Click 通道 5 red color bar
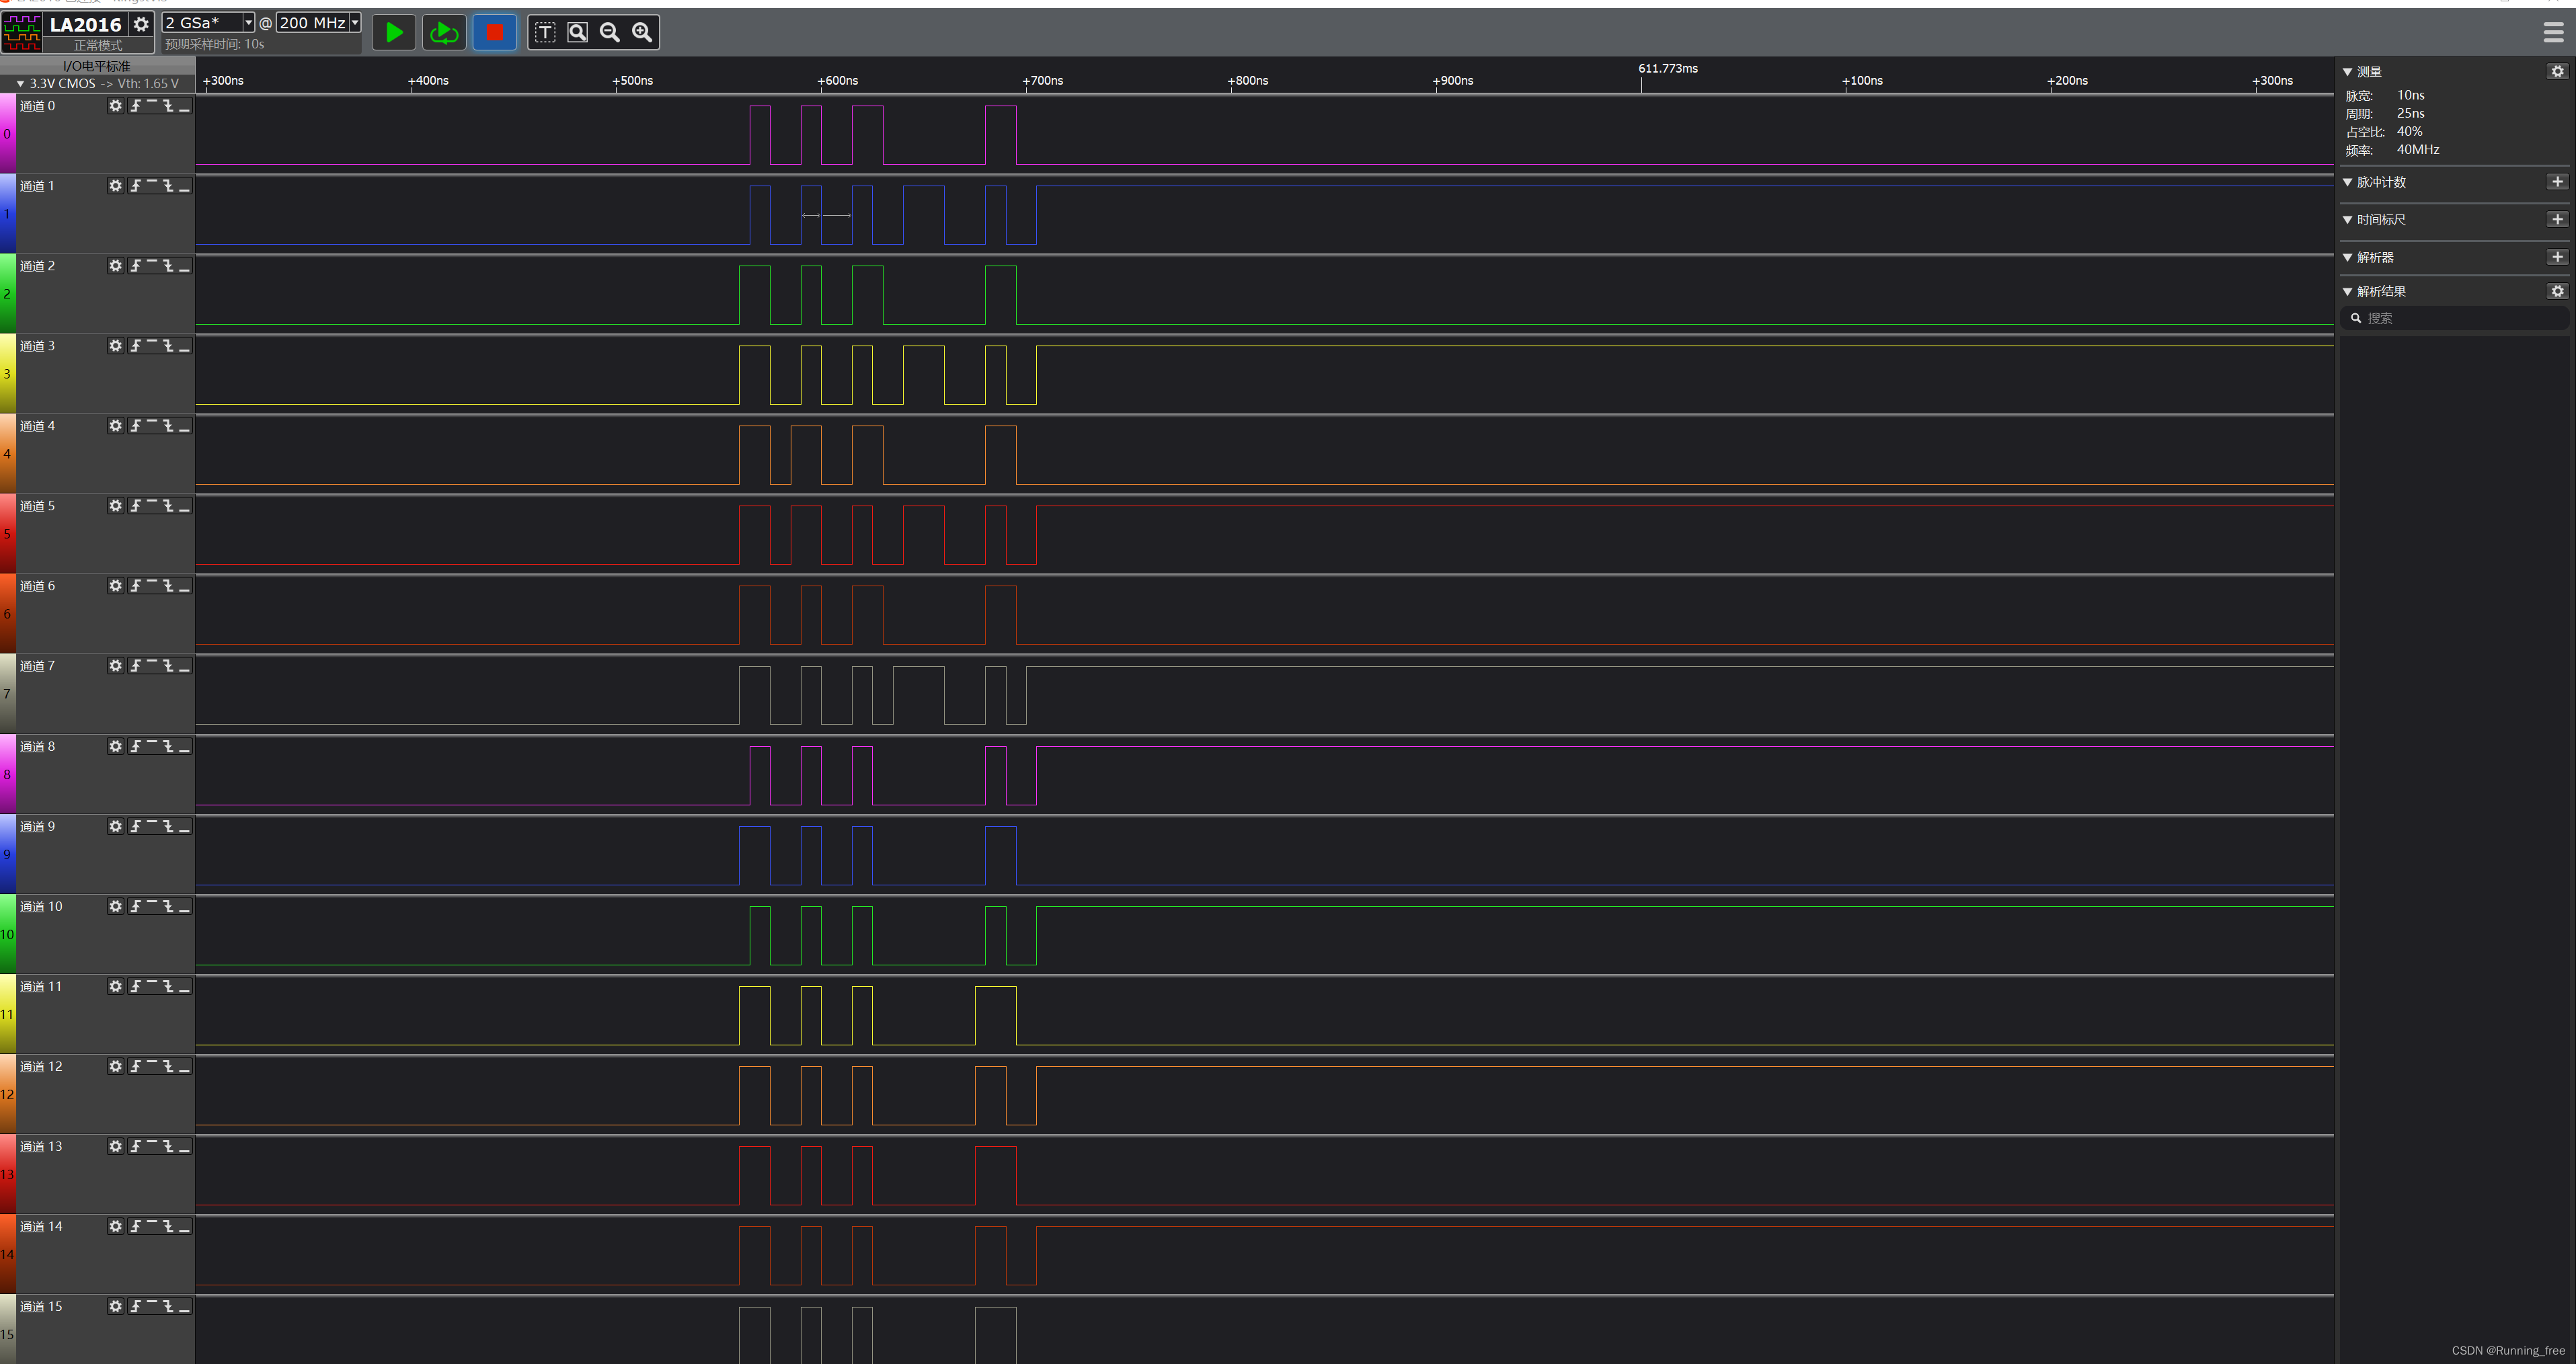This screenshot has width=2576, height=1364. [x=7, y=534]
